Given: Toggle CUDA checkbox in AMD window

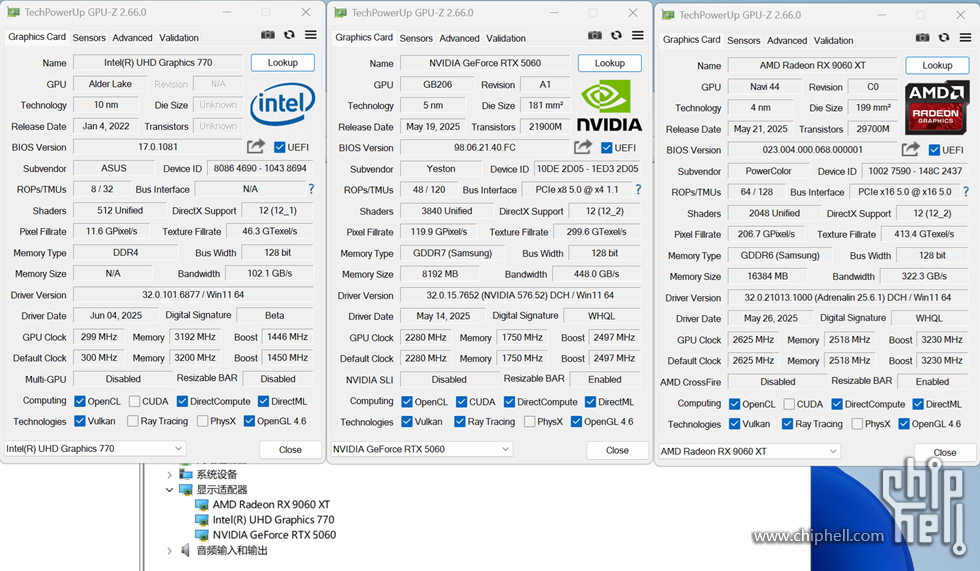Looking at the screenshot, I should 789,404.
